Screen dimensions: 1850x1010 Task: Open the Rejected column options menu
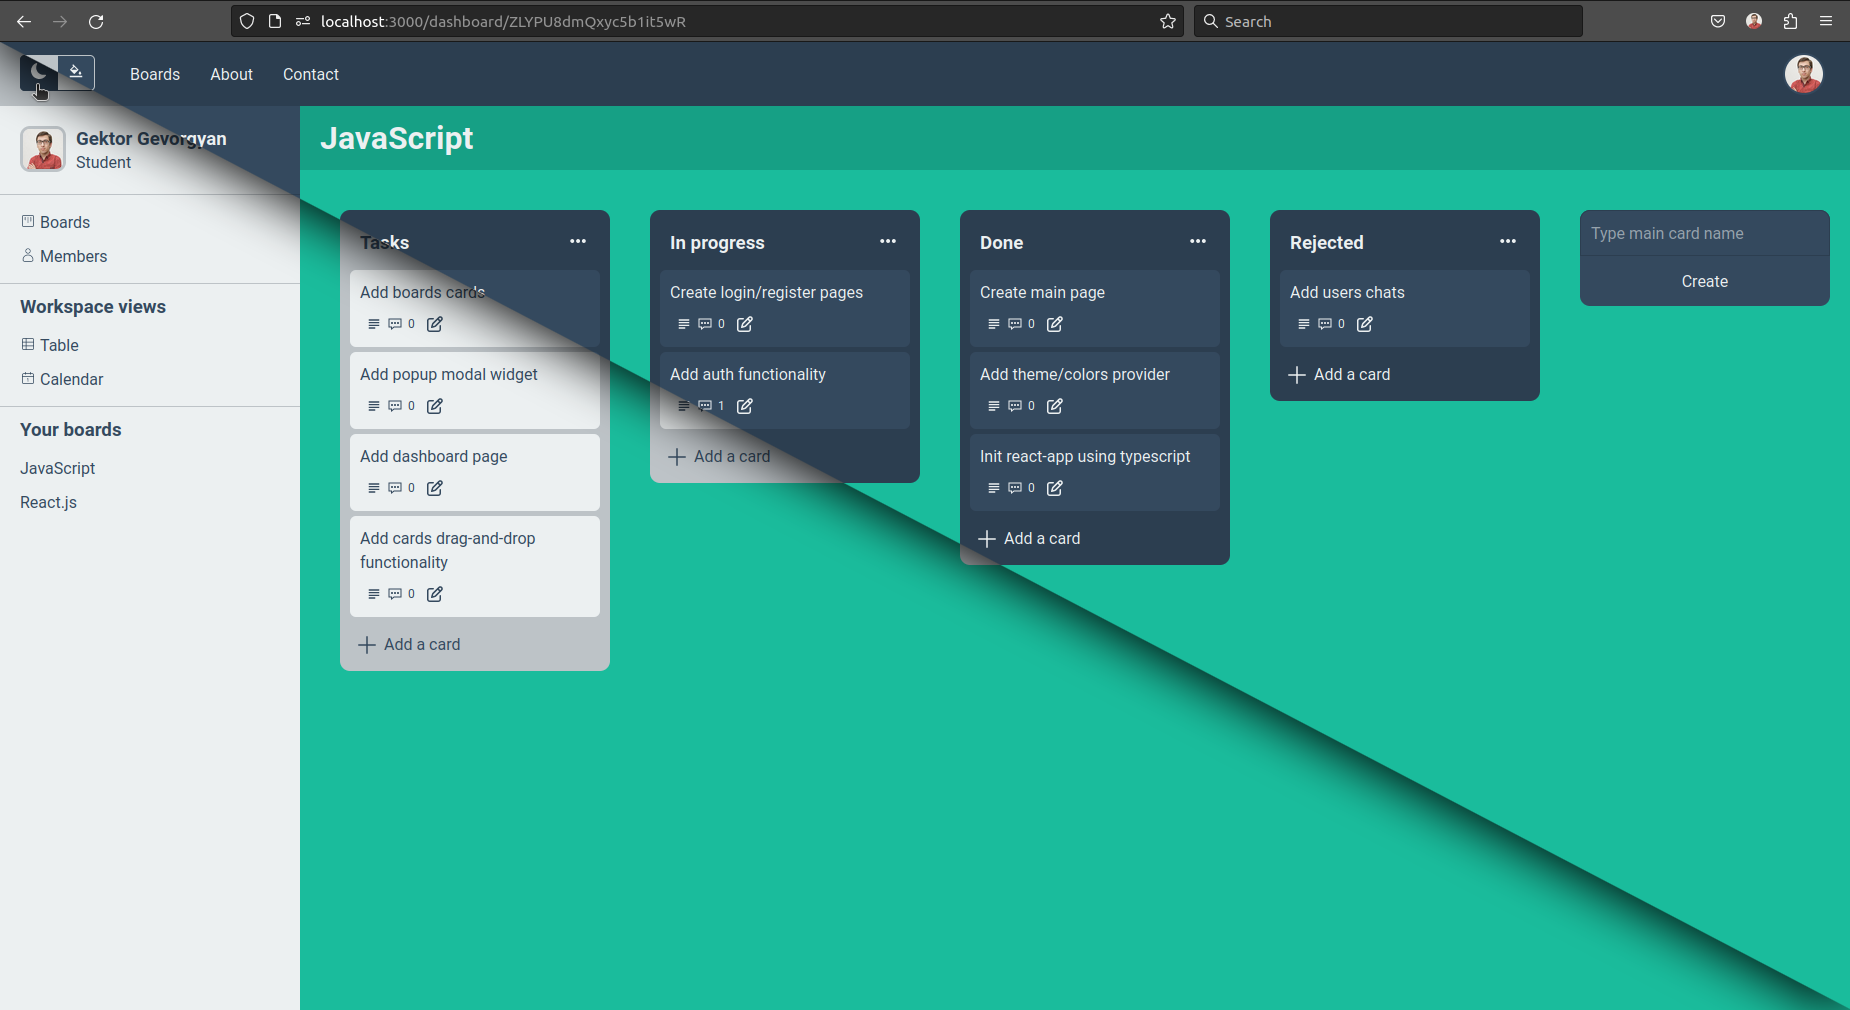point(1508,241)
